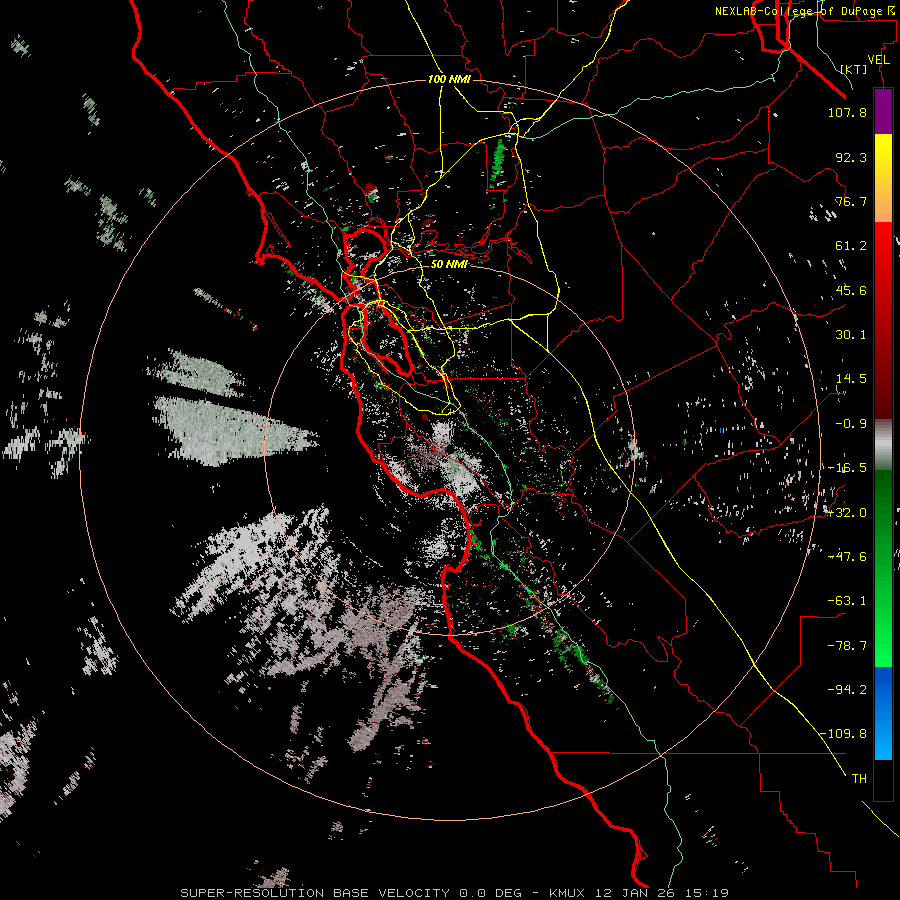Screen dimensions: 900x900
Task: Click the VEL legend title
Action: [878, 60]
